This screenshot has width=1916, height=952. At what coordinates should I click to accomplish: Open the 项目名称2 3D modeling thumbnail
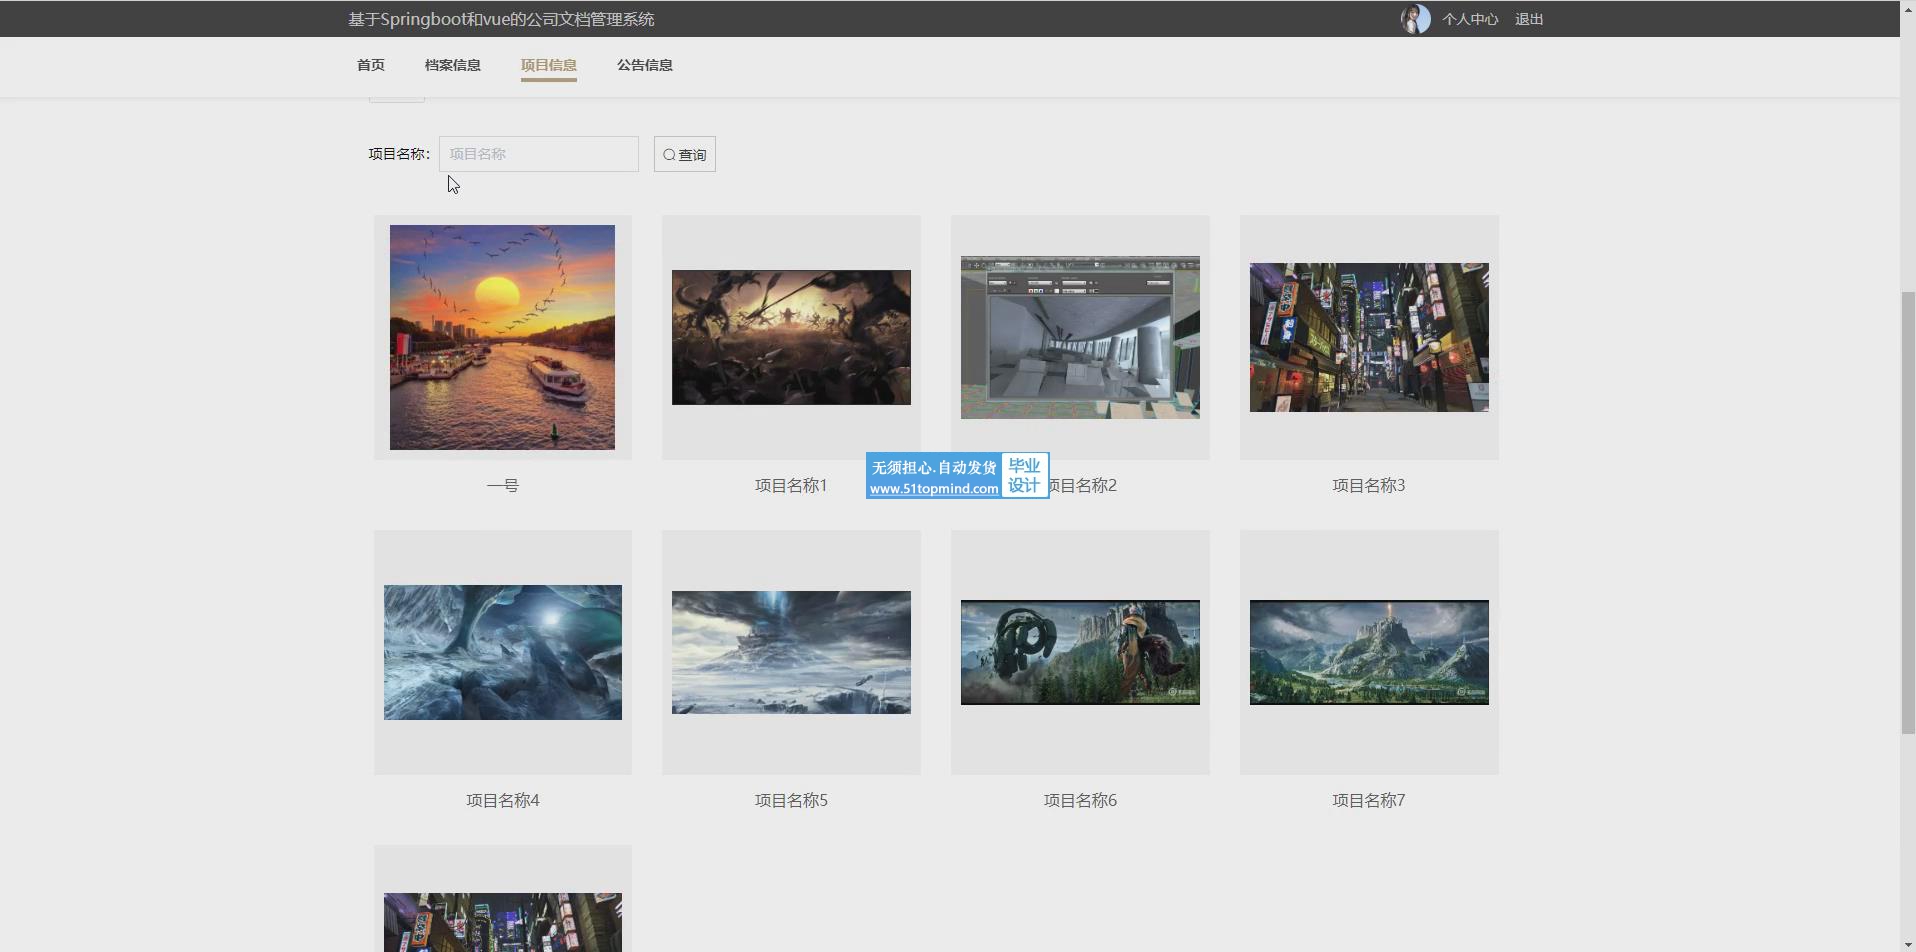coord(1080,337)
